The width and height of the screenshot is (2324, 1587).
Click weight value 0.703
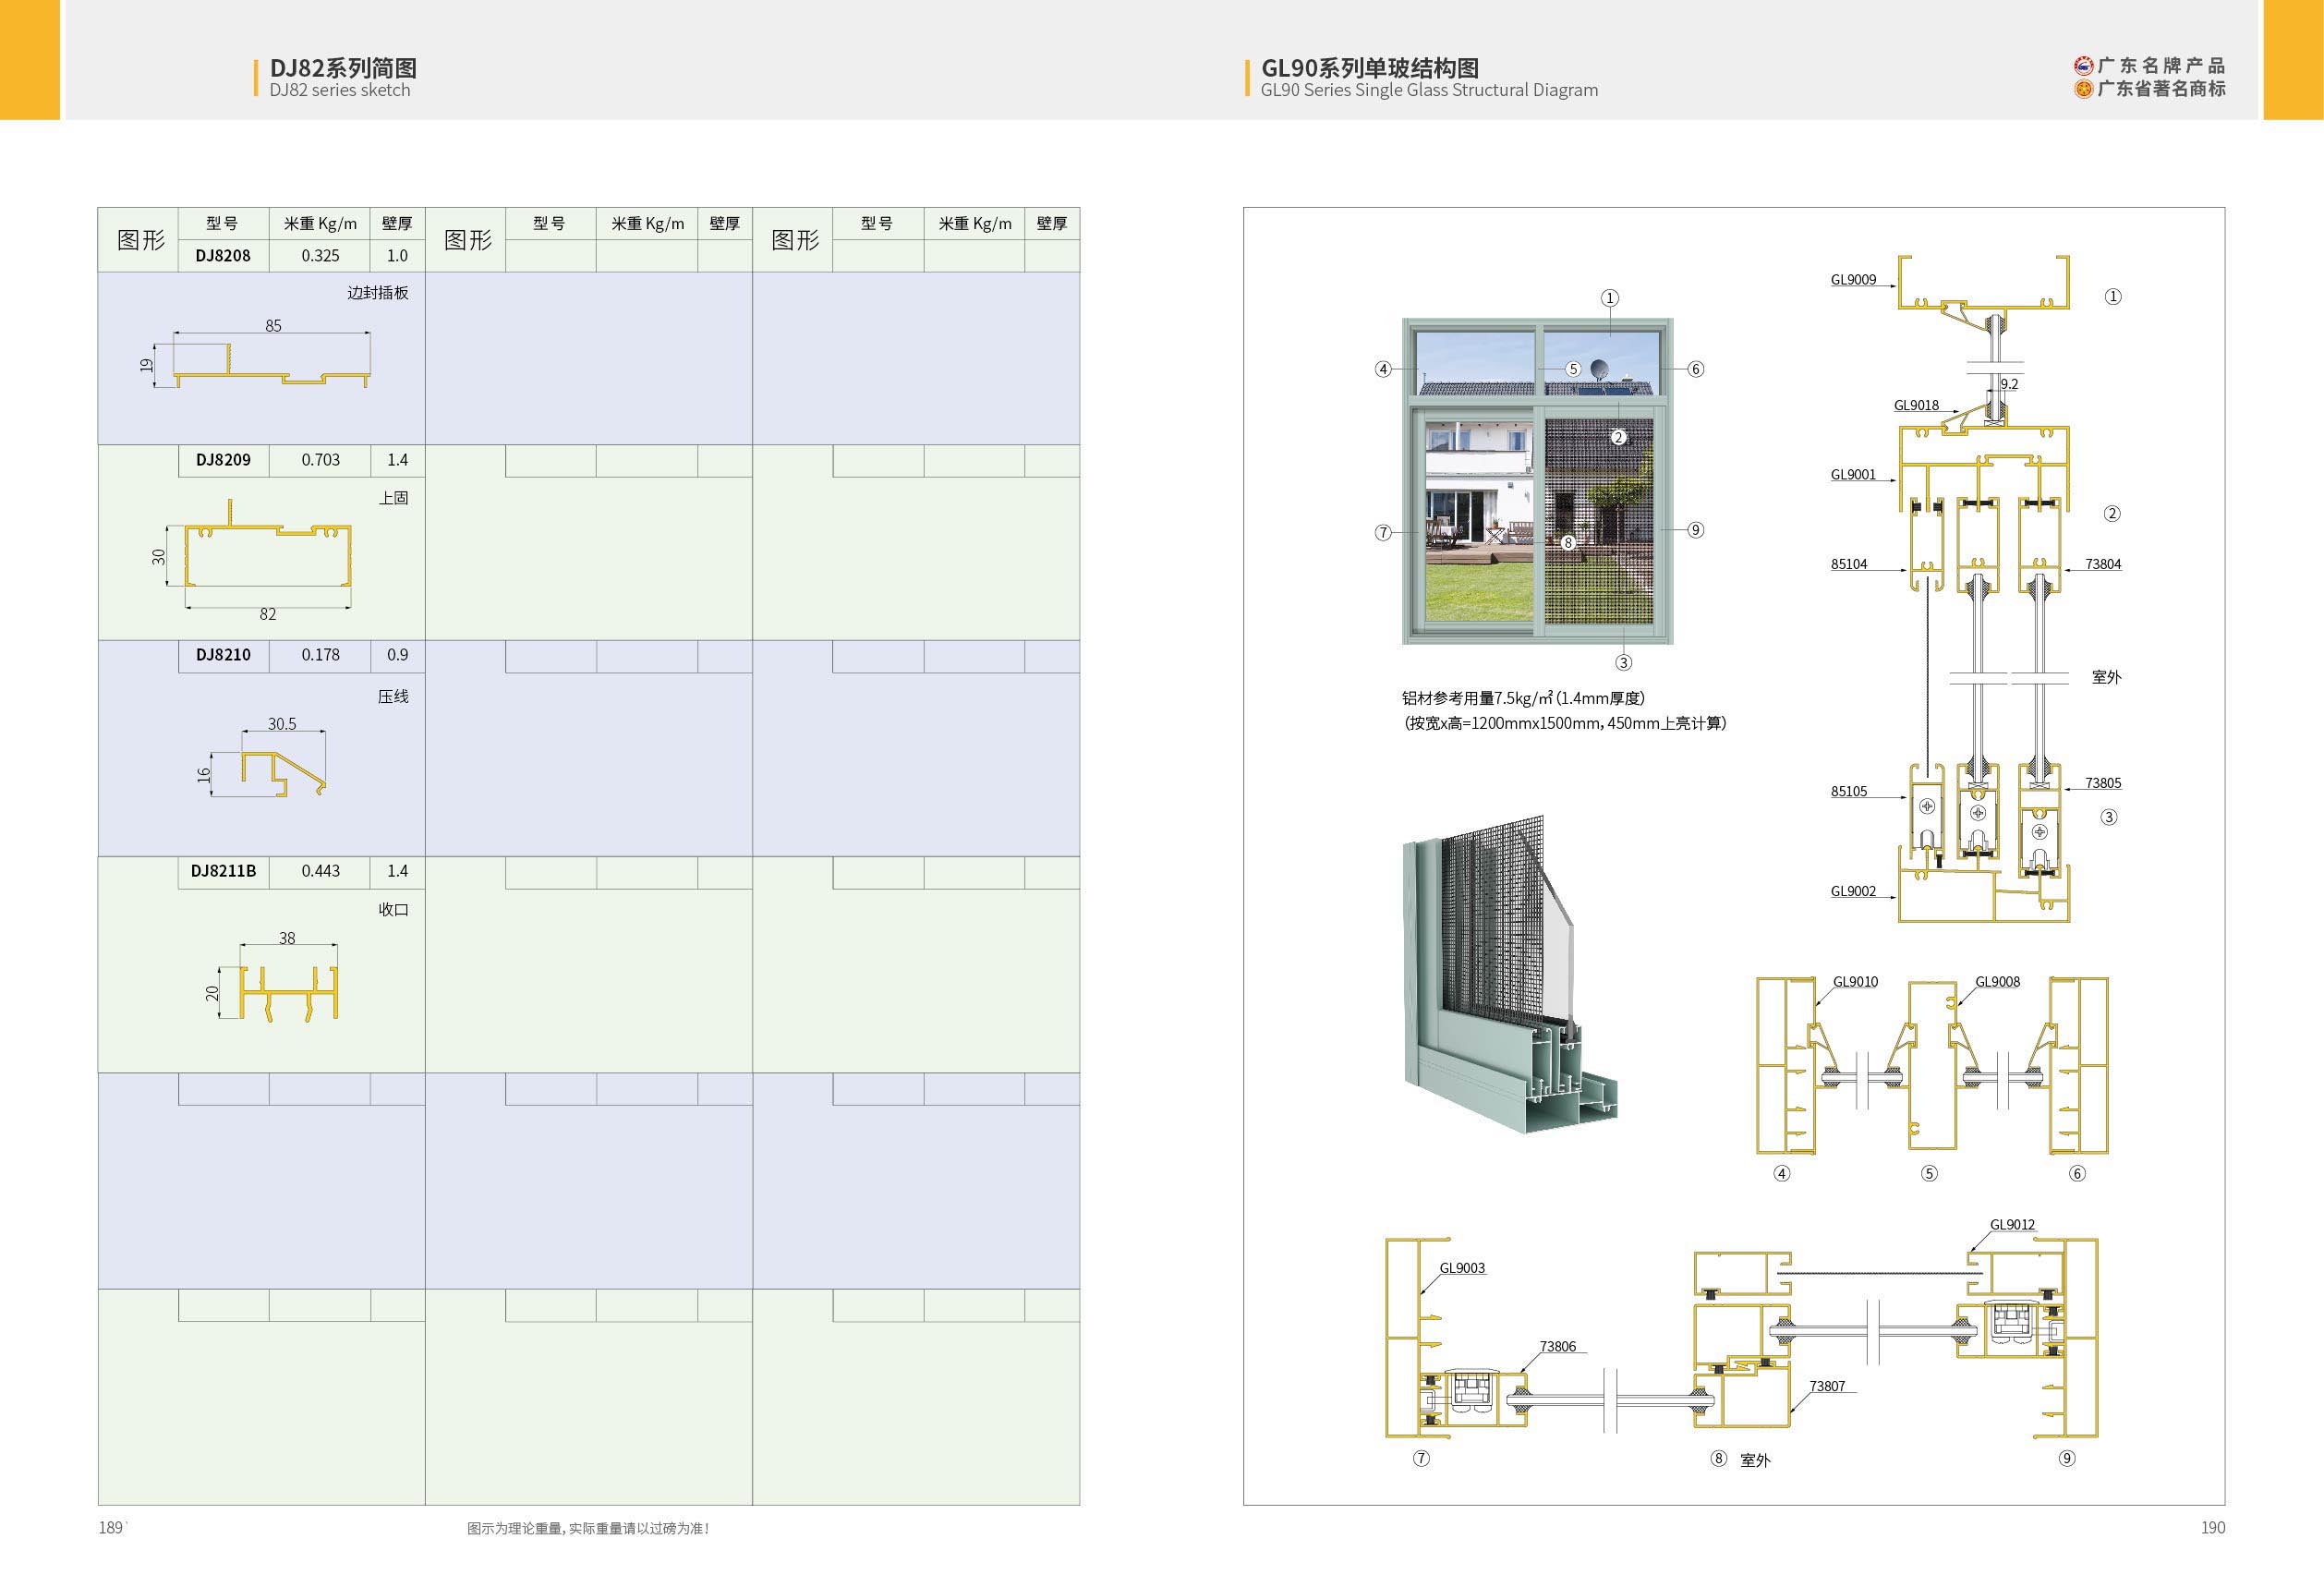pos(320,460)
